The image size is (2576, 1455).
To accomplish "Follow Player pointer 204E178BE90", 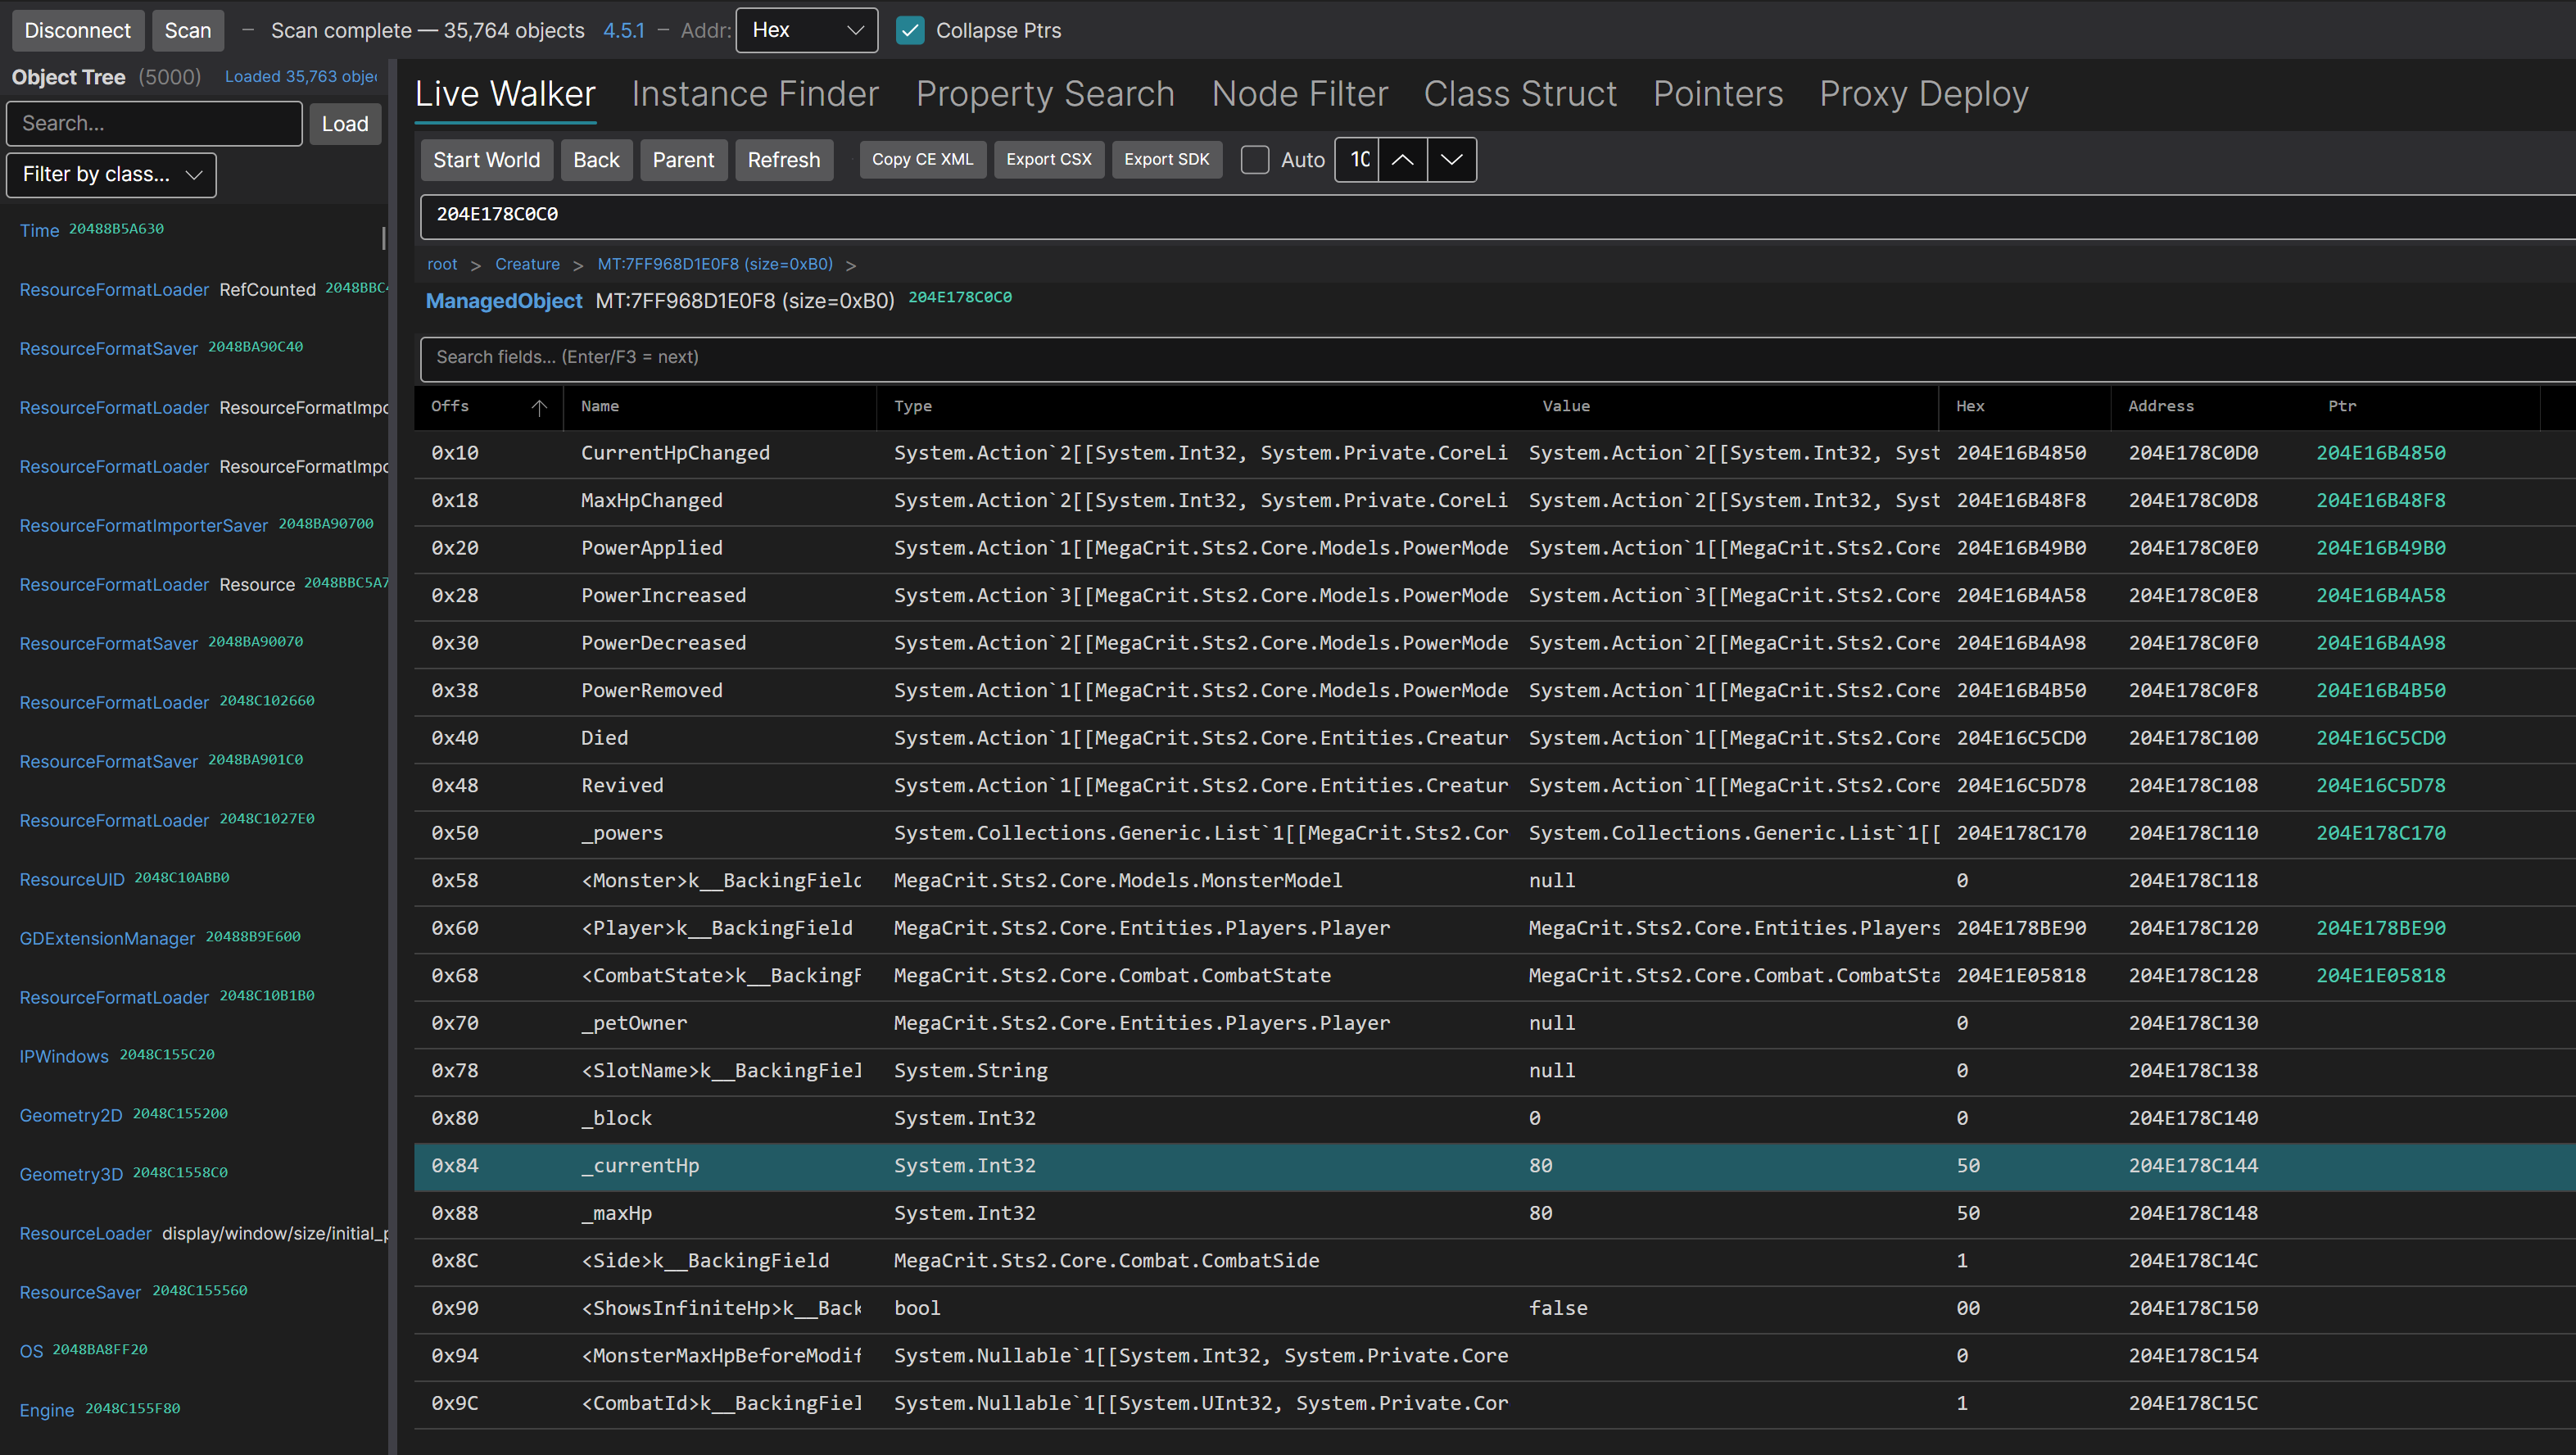I will 2380,928.
